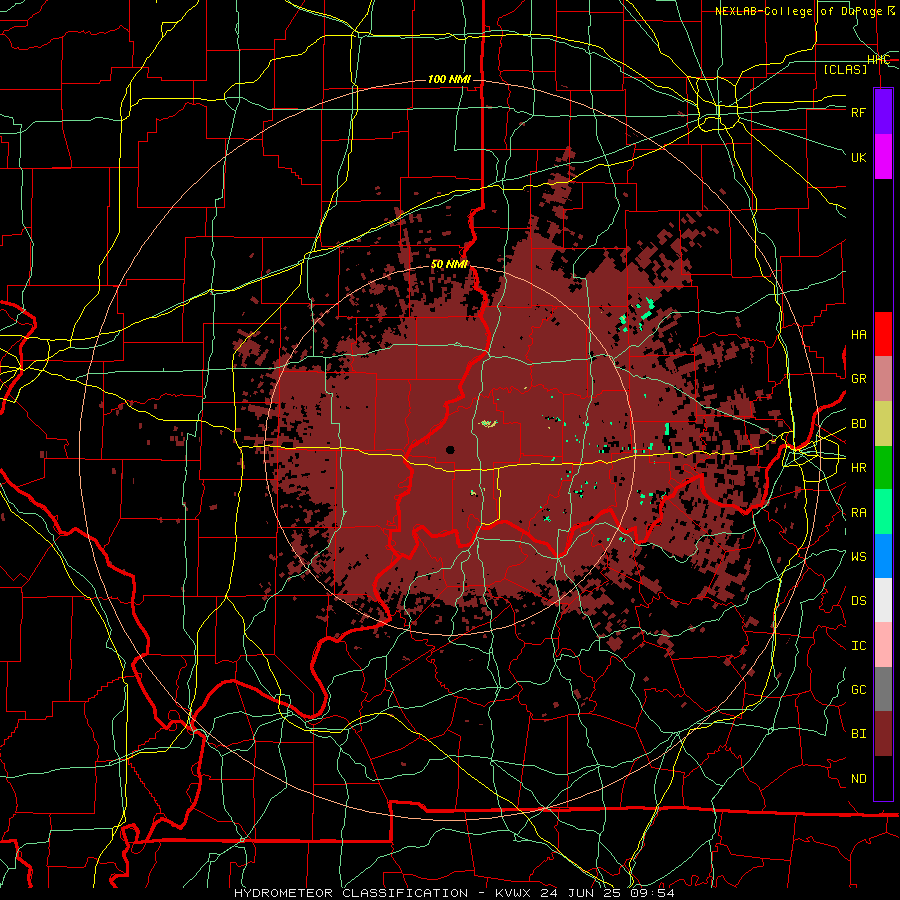Click the DS legend label text
This screenshot has width=900, height=900.
[x=858, y=600]
